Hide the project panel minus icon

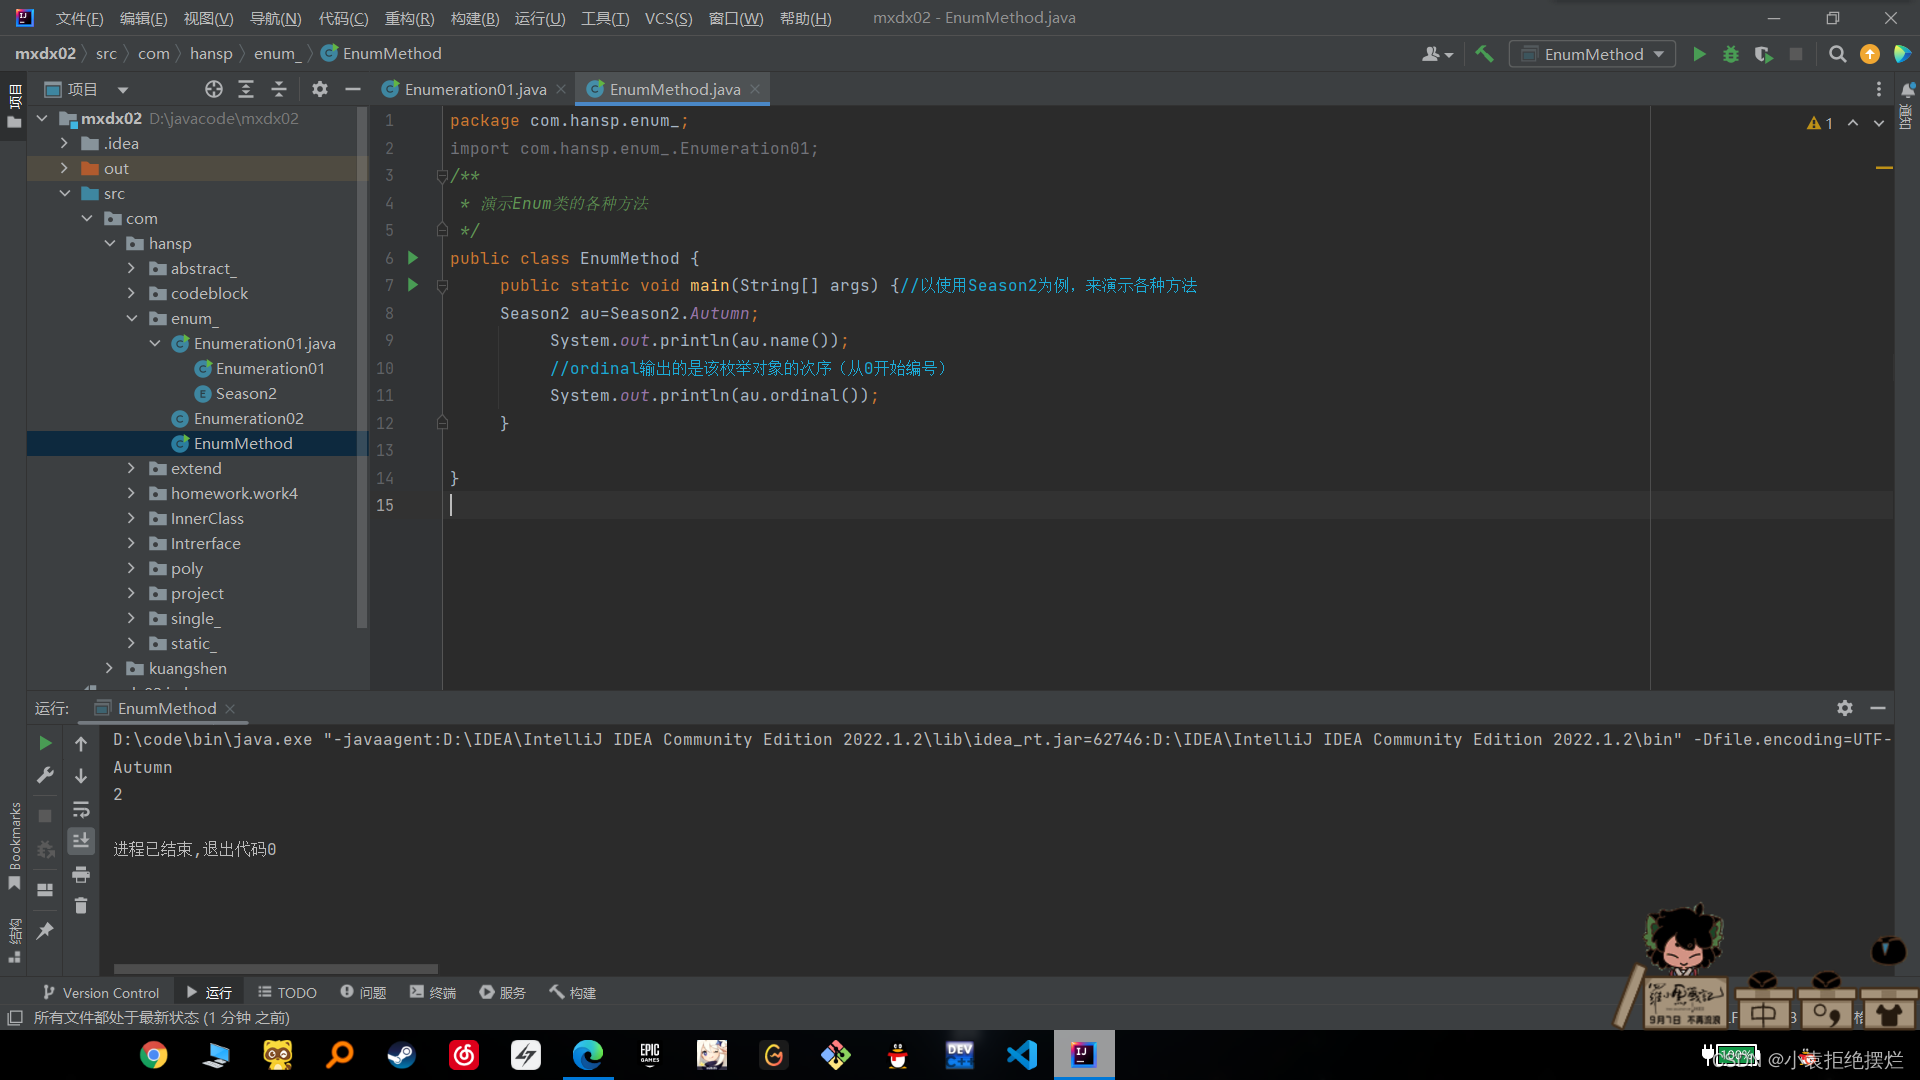(x=353, y=89)
